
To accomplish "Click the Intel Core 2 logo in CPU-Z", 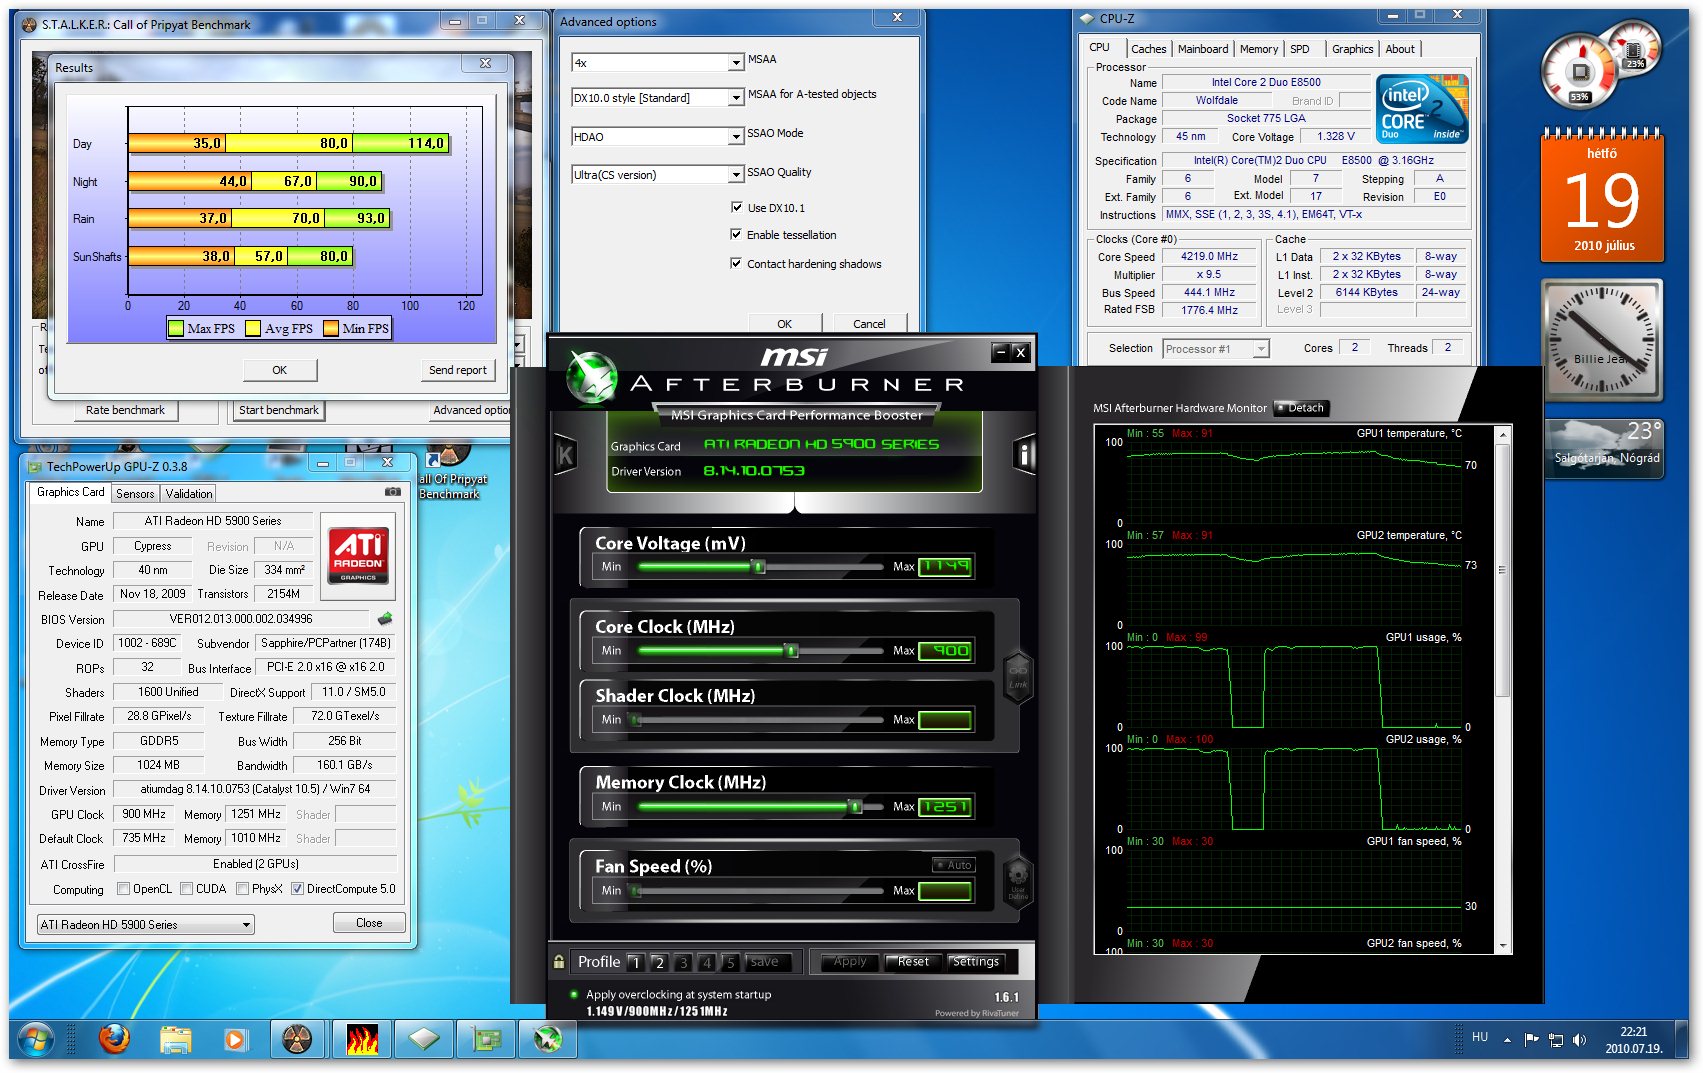I will [1422, 108].
